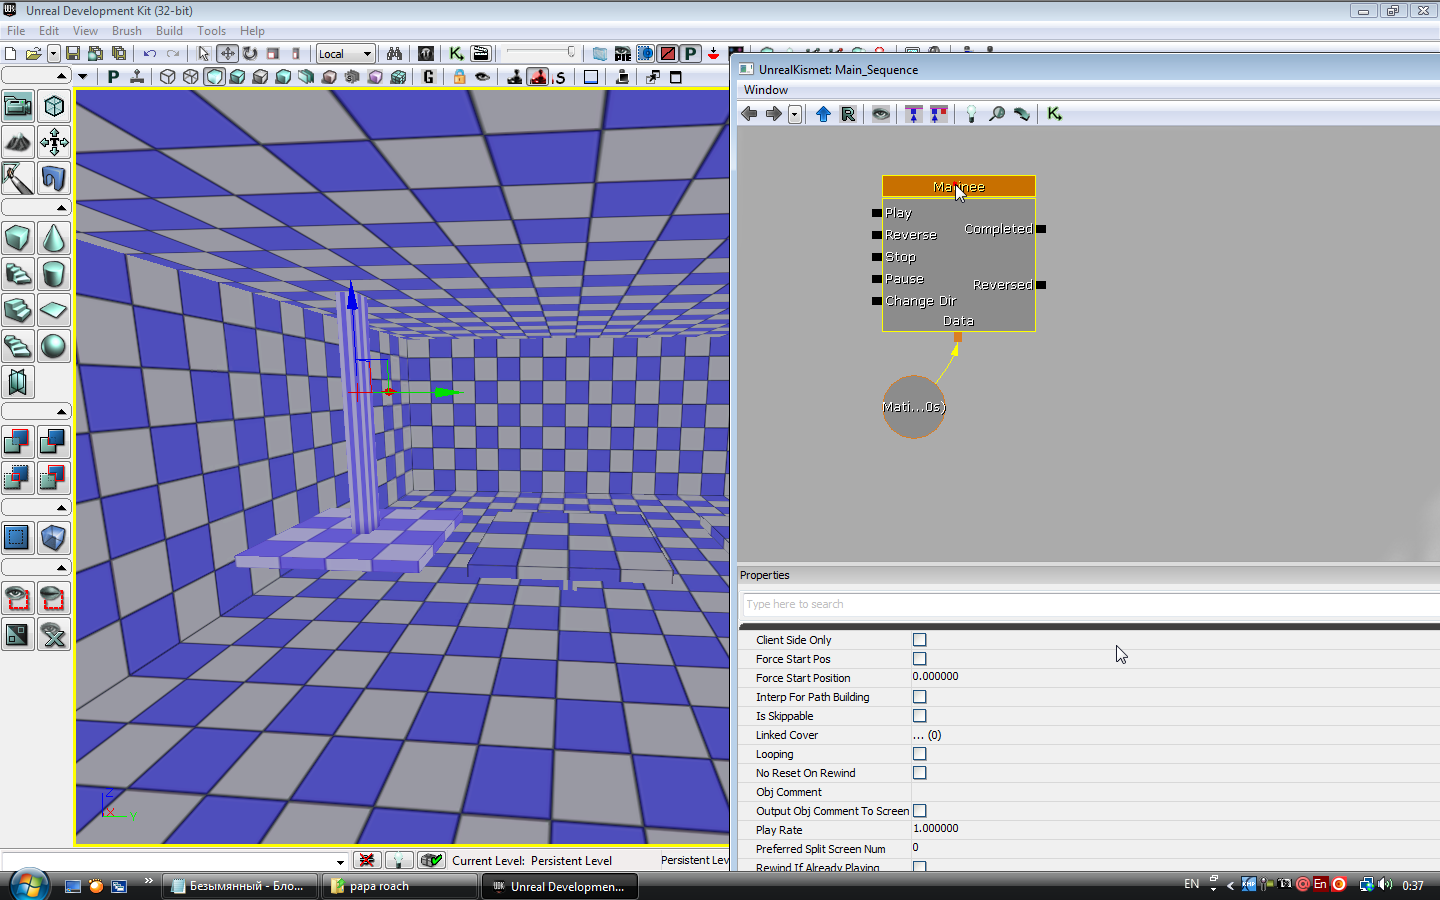Expand the Kismet navigation history dropdown

point(795,114)
